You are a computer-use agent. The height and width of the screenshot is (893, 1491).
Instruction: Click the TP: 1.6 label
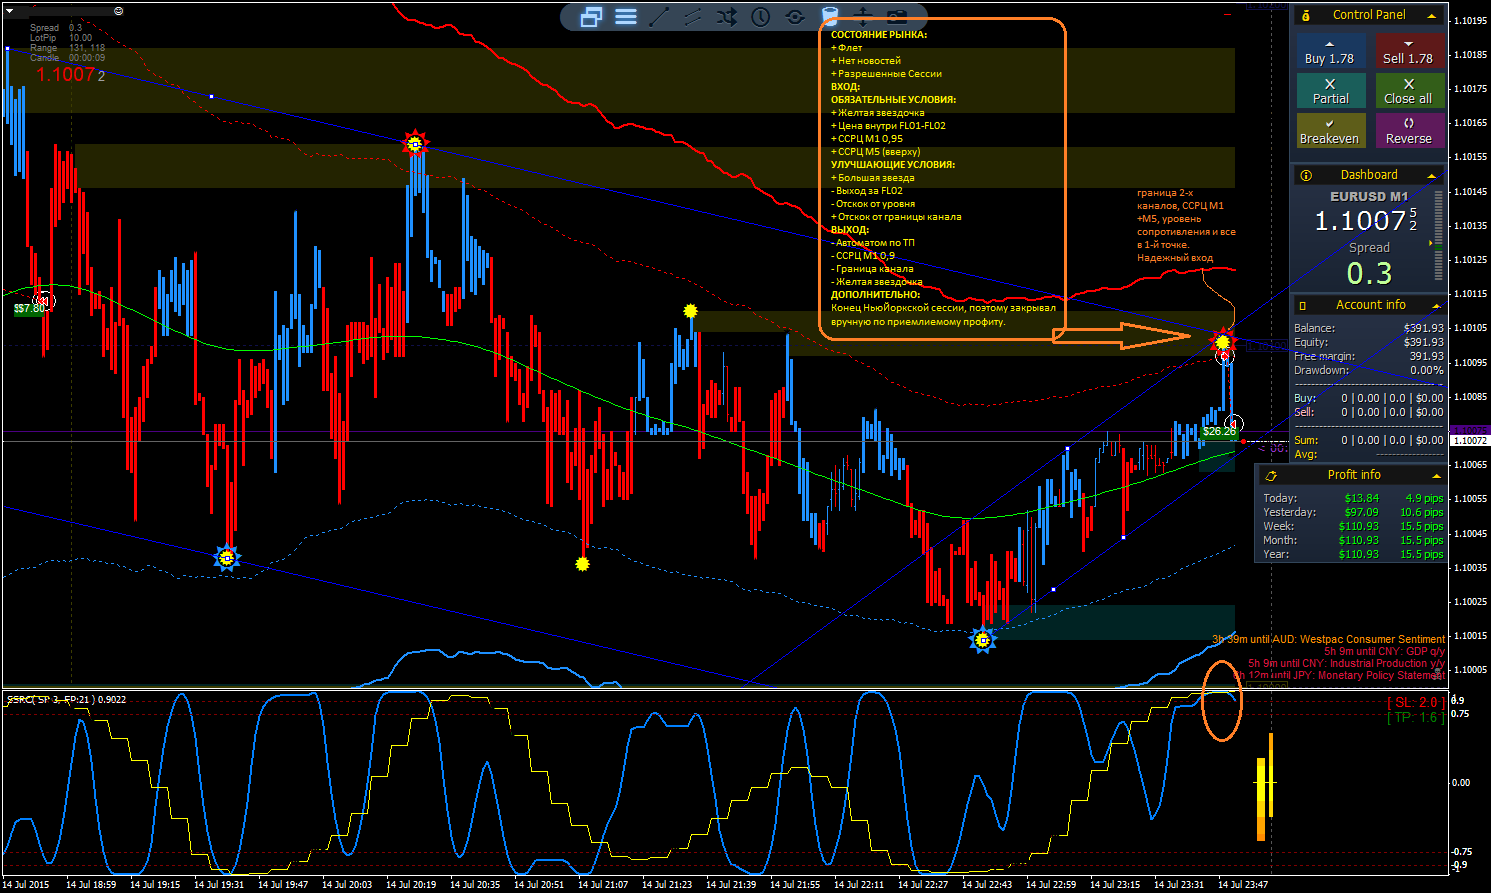click(1415, 718)
